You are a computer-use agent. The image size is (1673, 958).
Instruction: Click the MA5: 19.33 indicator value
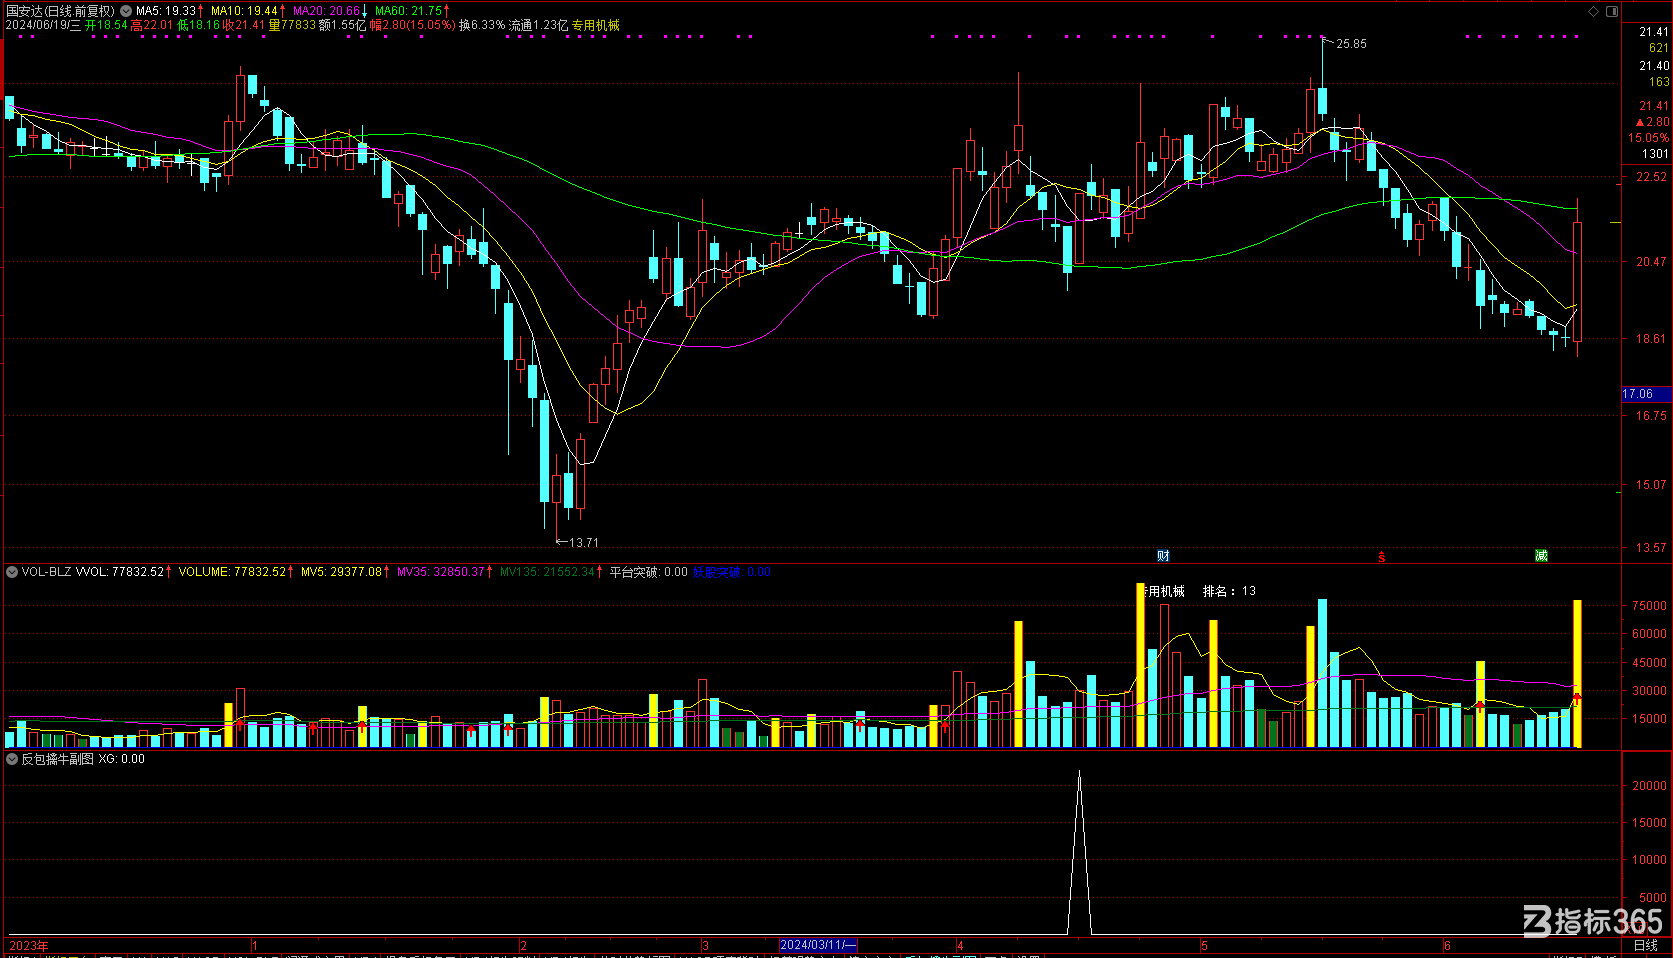coord(166,11)
